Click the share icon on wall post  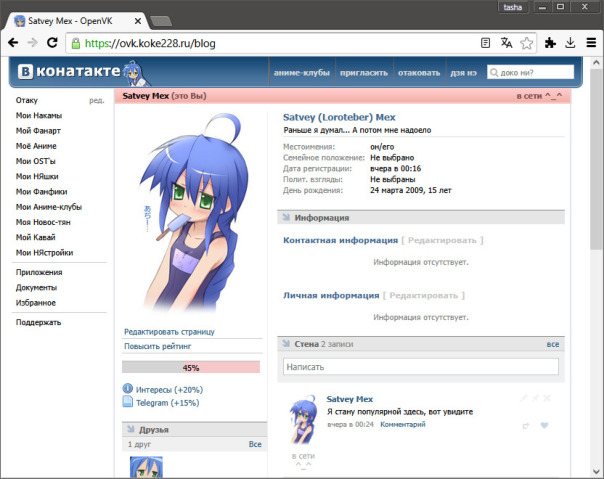[526, 425]
